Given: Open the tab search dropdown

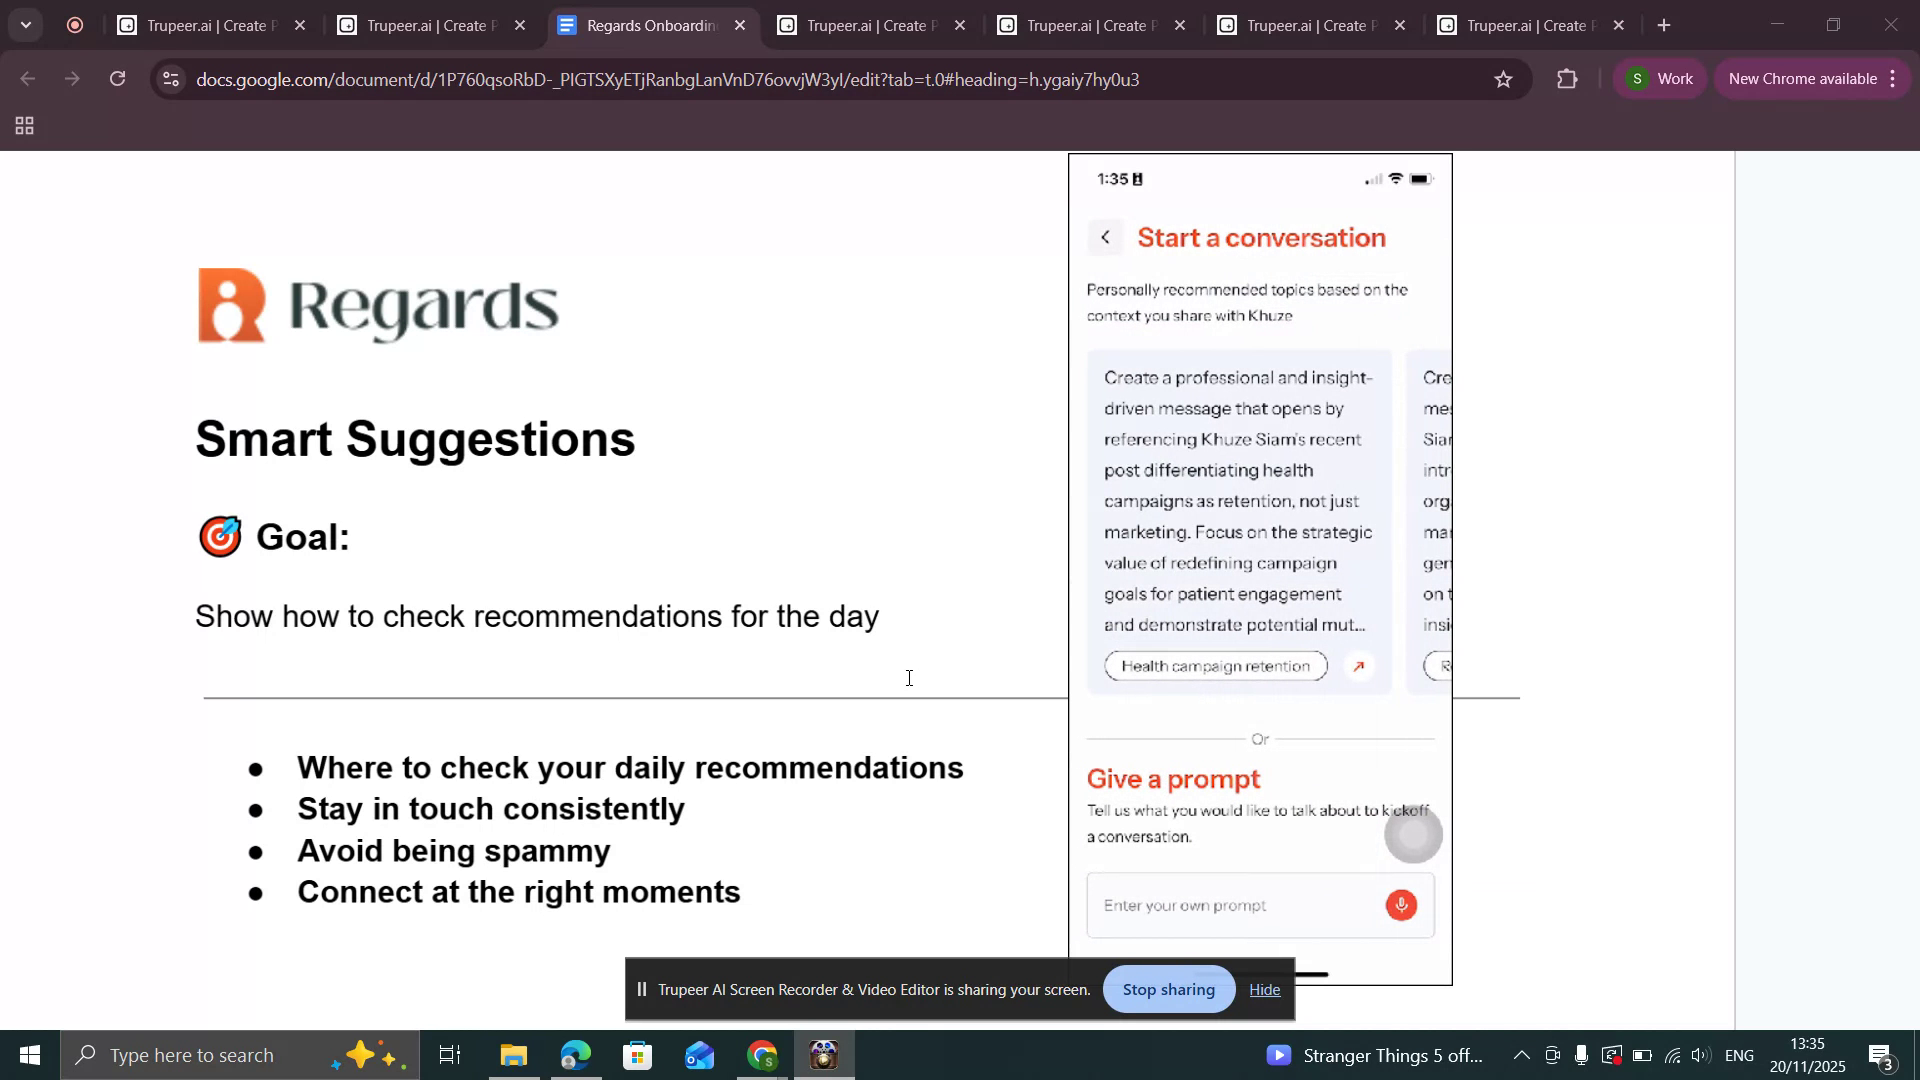Looking at the screenshot, I should tap(26, 24).
